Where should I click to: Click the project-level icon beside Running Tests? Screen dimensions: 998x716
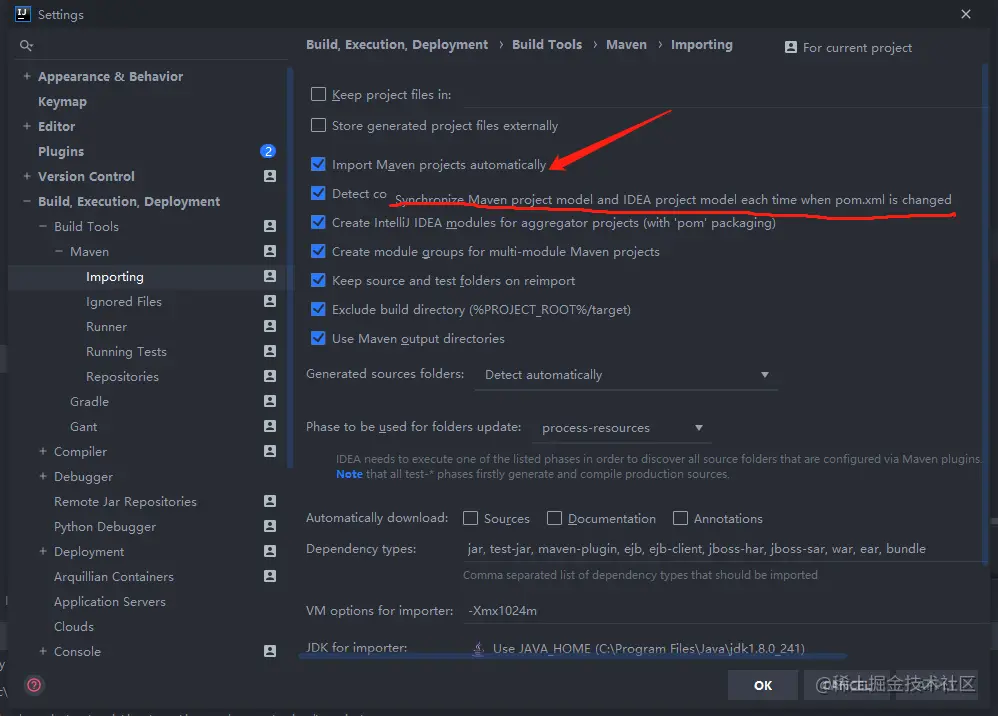click(x=270, y=351)
